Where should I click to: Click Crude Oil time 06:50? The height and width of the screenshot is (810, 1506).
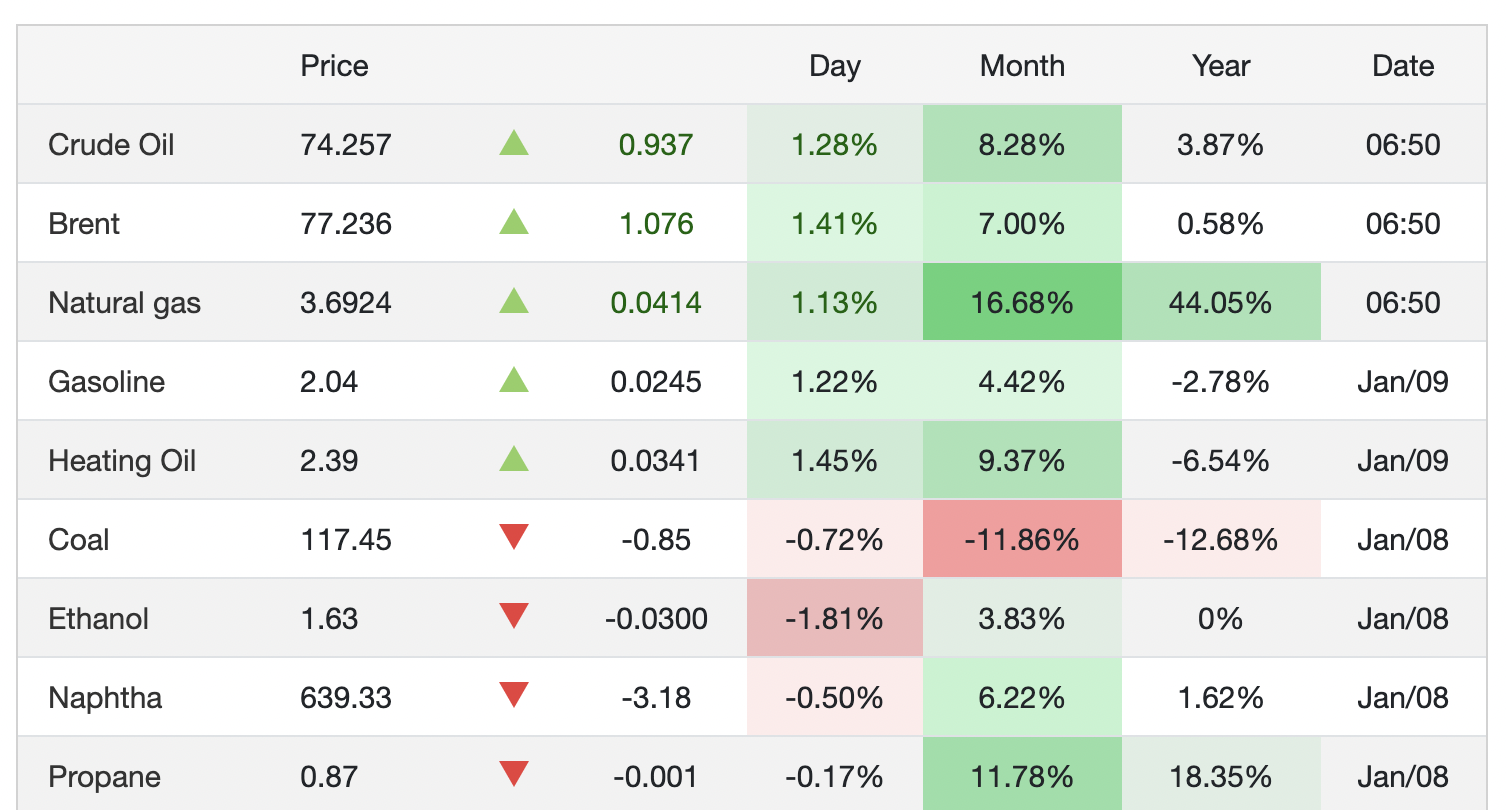[1403, 145]
